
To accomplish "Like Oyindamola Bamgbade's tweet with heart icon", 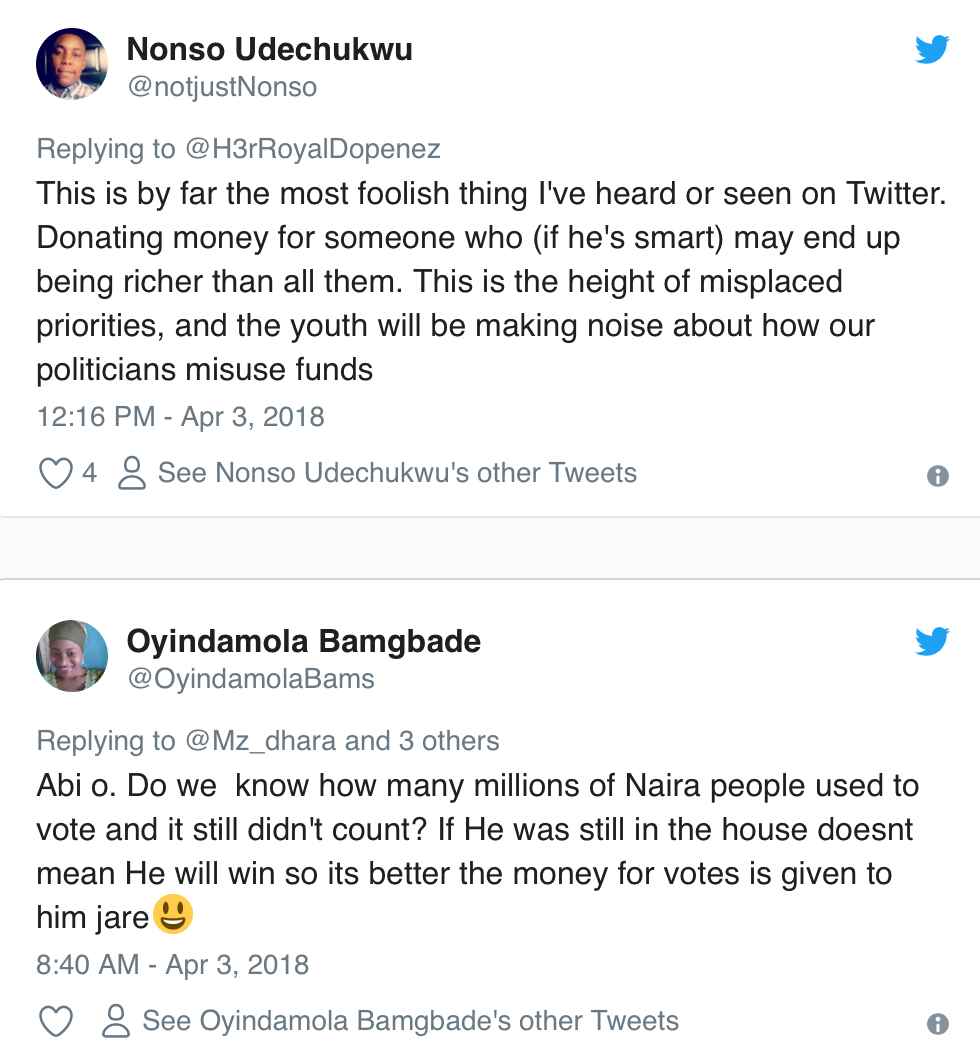I will (x=55, y=1022).
